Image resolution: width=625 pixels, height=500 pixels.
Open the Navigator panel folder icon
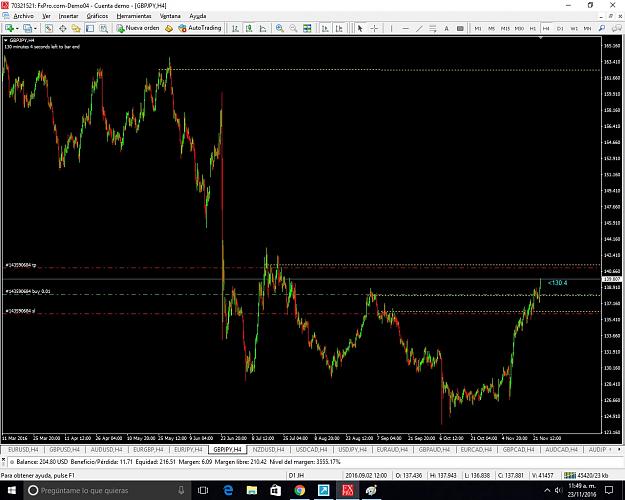76,28
